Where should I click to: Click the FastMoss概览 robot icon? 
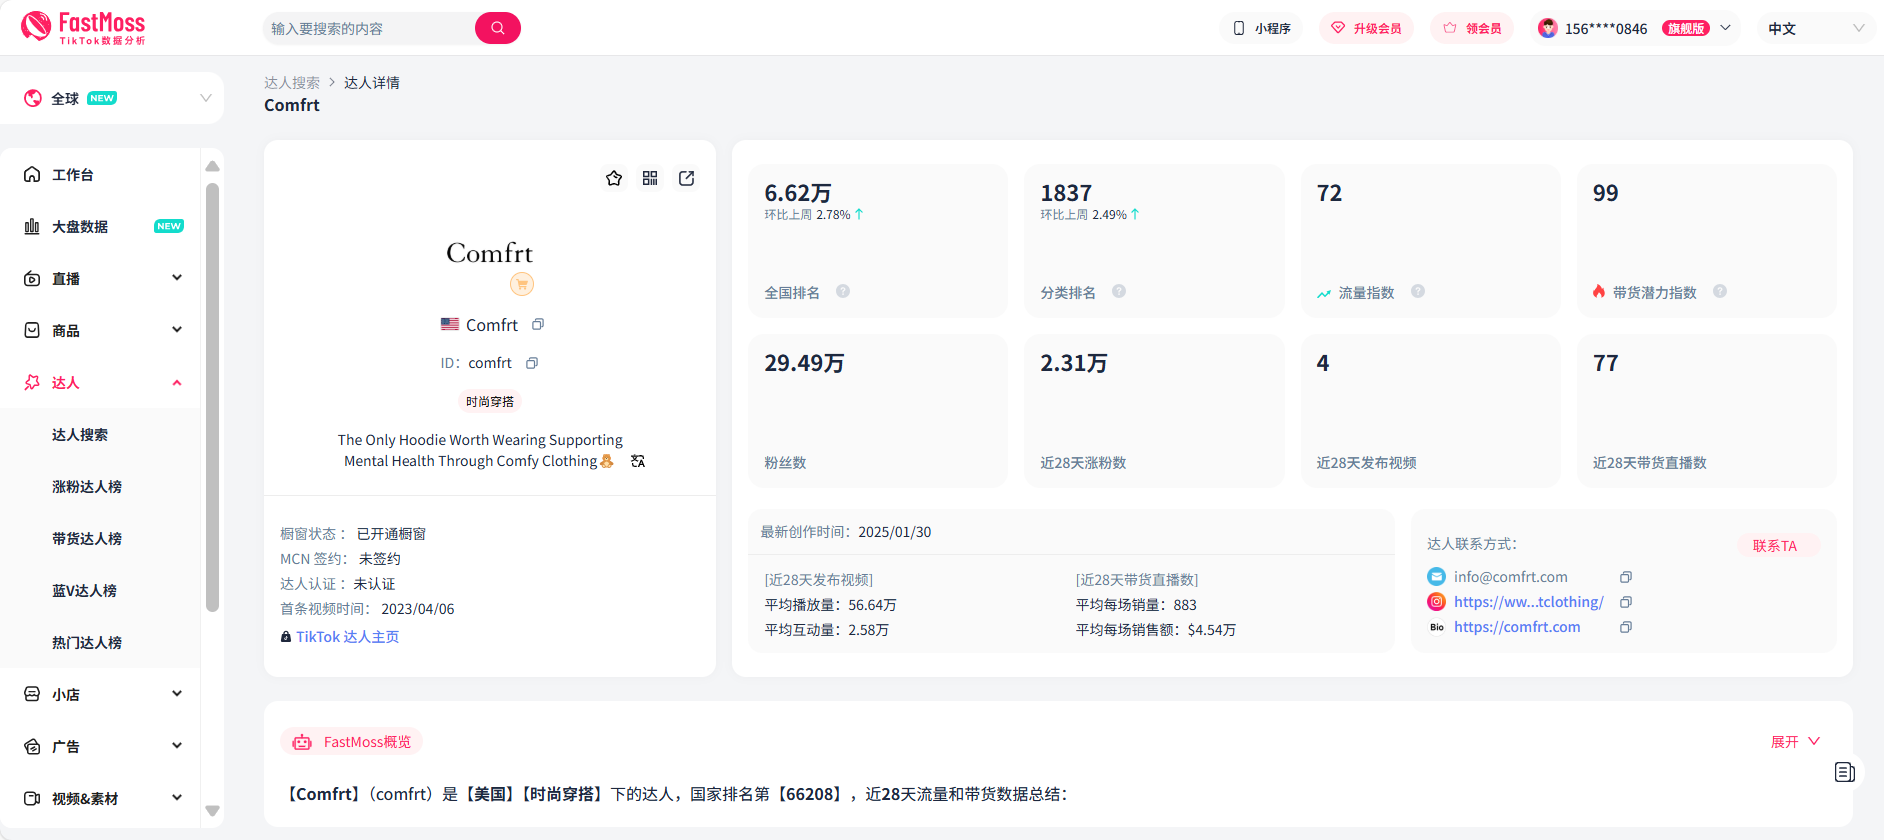(302, 742)
